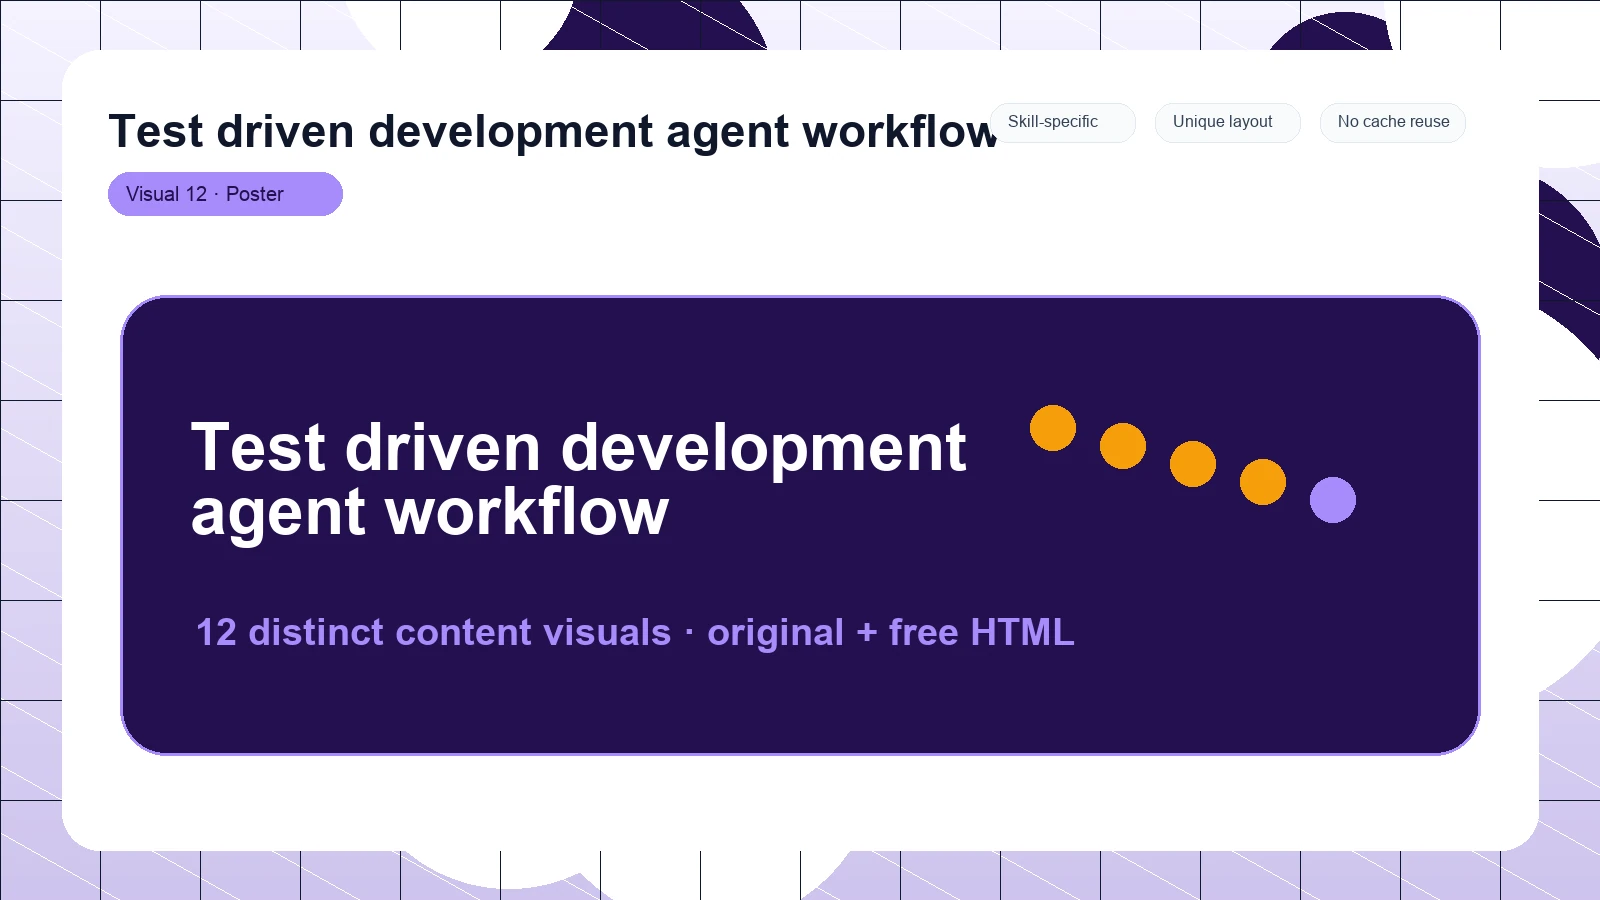The height and width of the screenshot is (900, 1600).
Task: Click the No cache reuse tag
Action: coord(1392,122)
